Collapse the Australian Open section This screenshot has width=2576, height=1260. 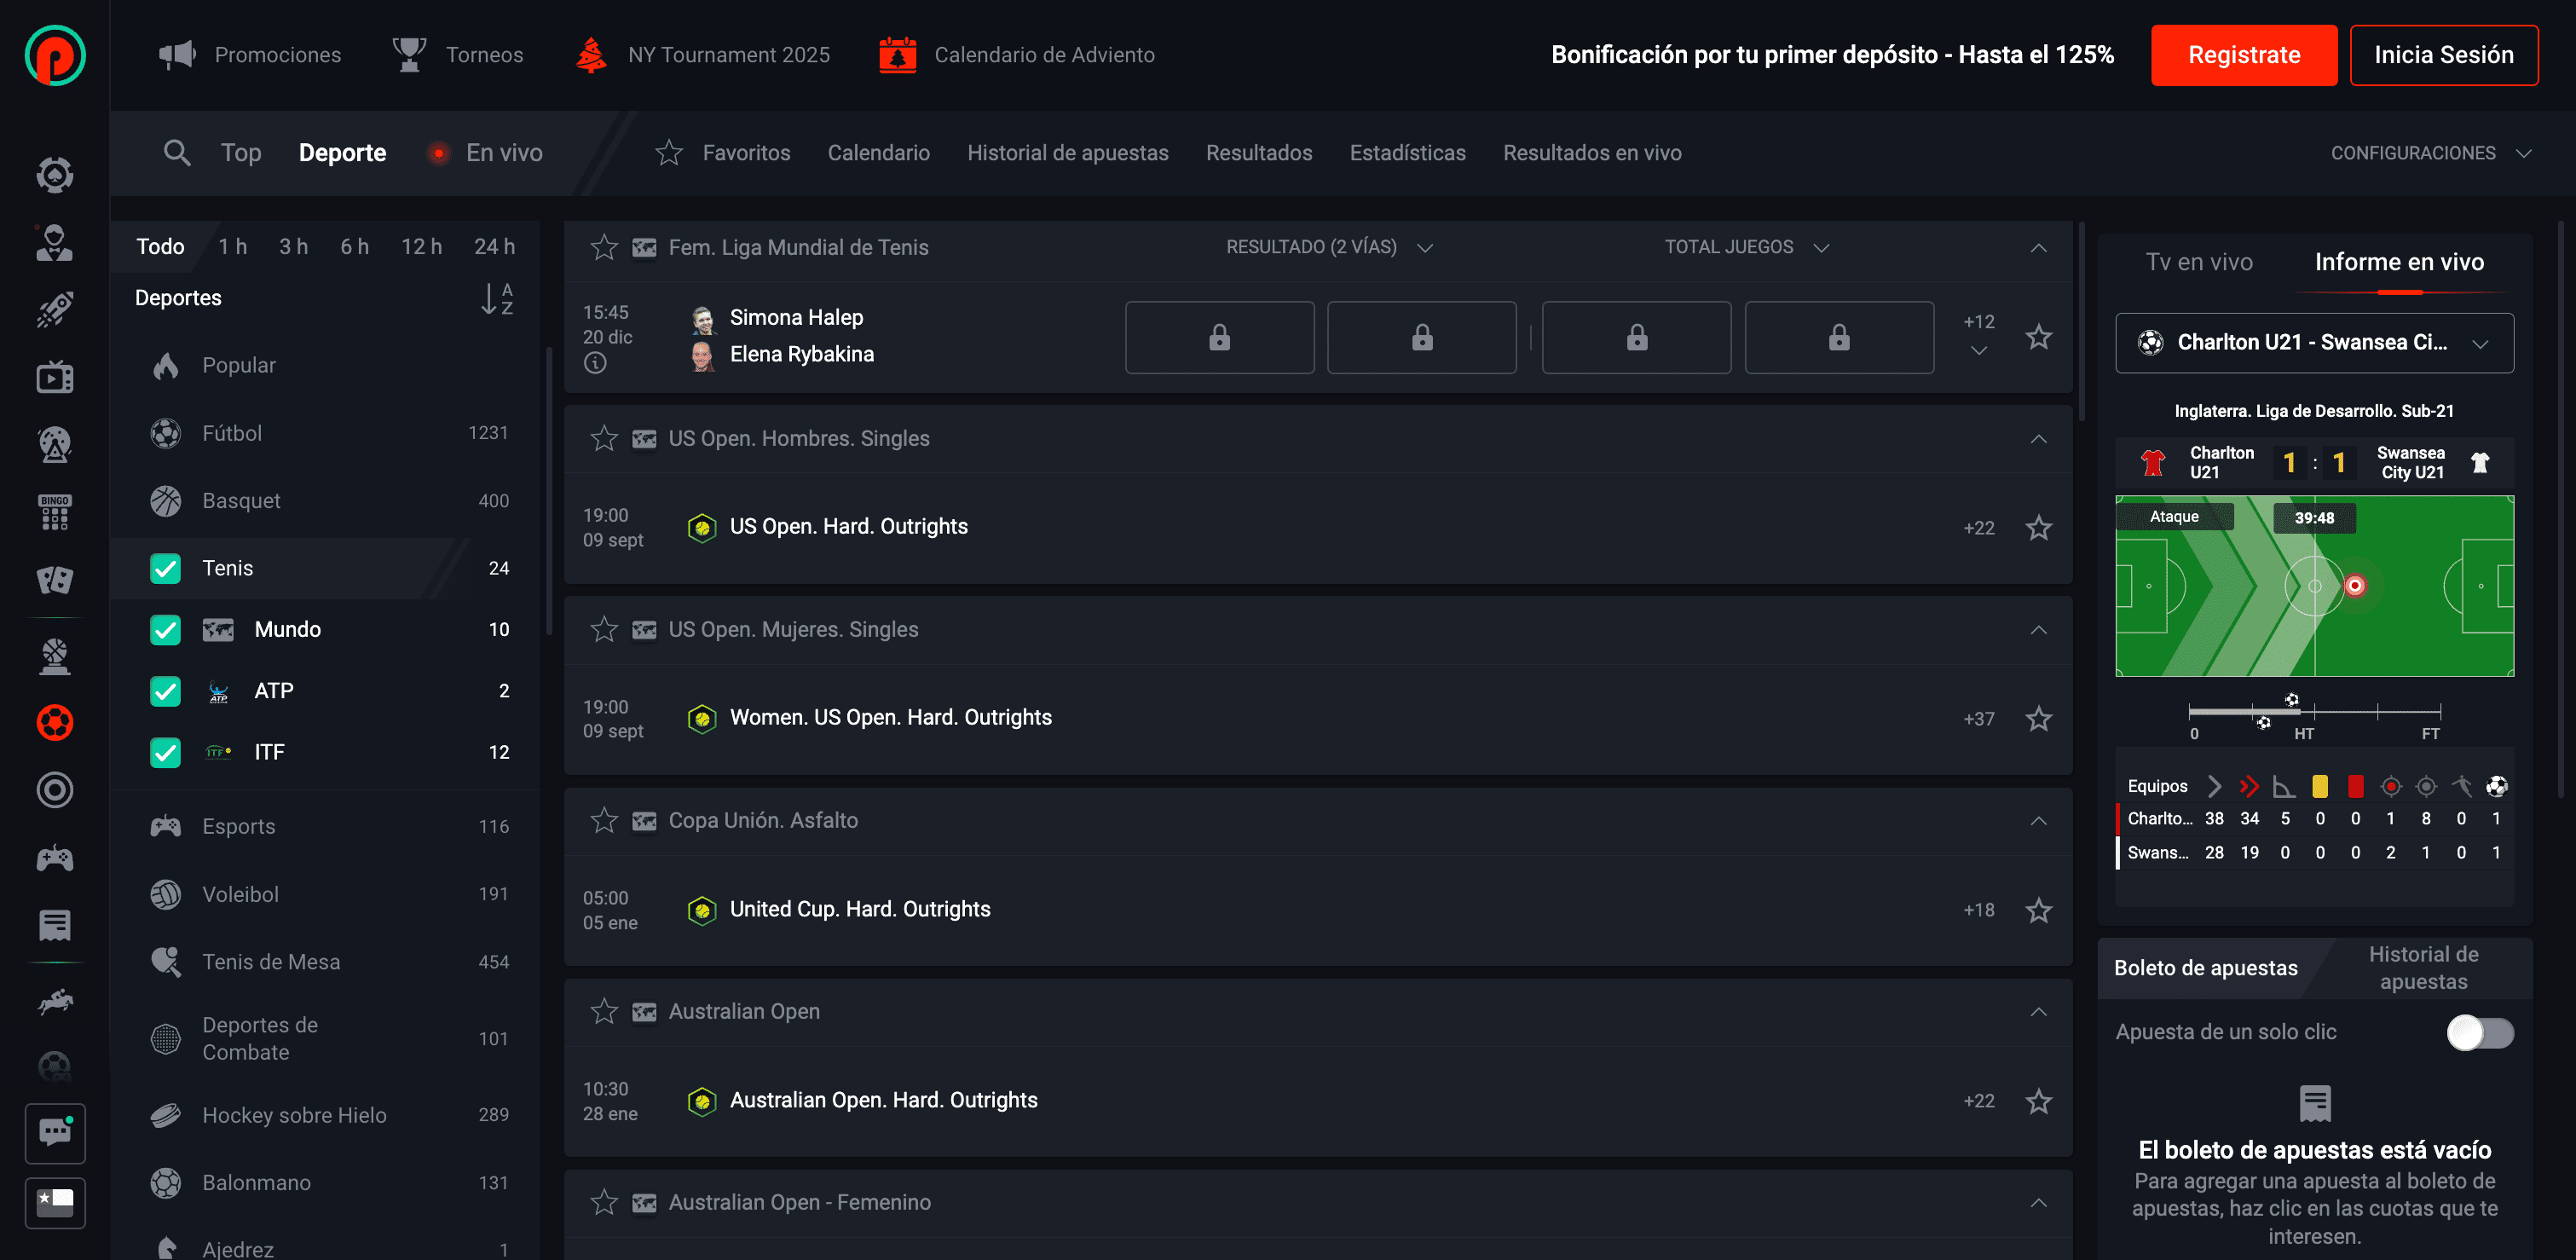[x=2037, y=1012]
